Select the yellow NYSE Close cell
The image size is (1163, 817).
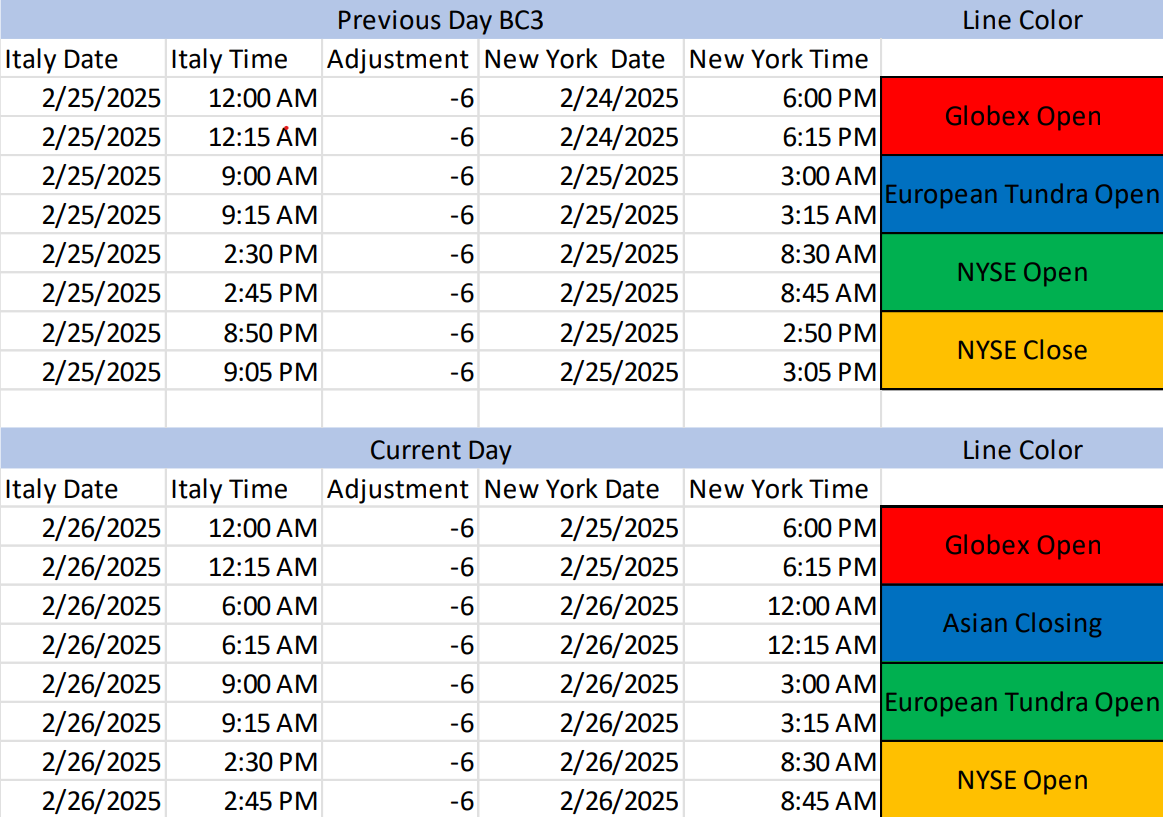coord(1021,351)
